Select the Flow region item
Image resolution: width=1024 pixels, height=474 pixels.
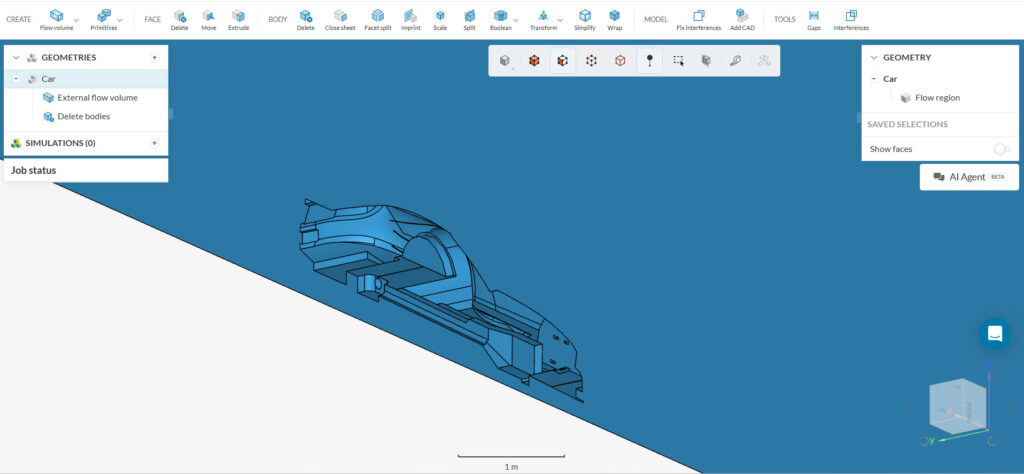[937, 98]
